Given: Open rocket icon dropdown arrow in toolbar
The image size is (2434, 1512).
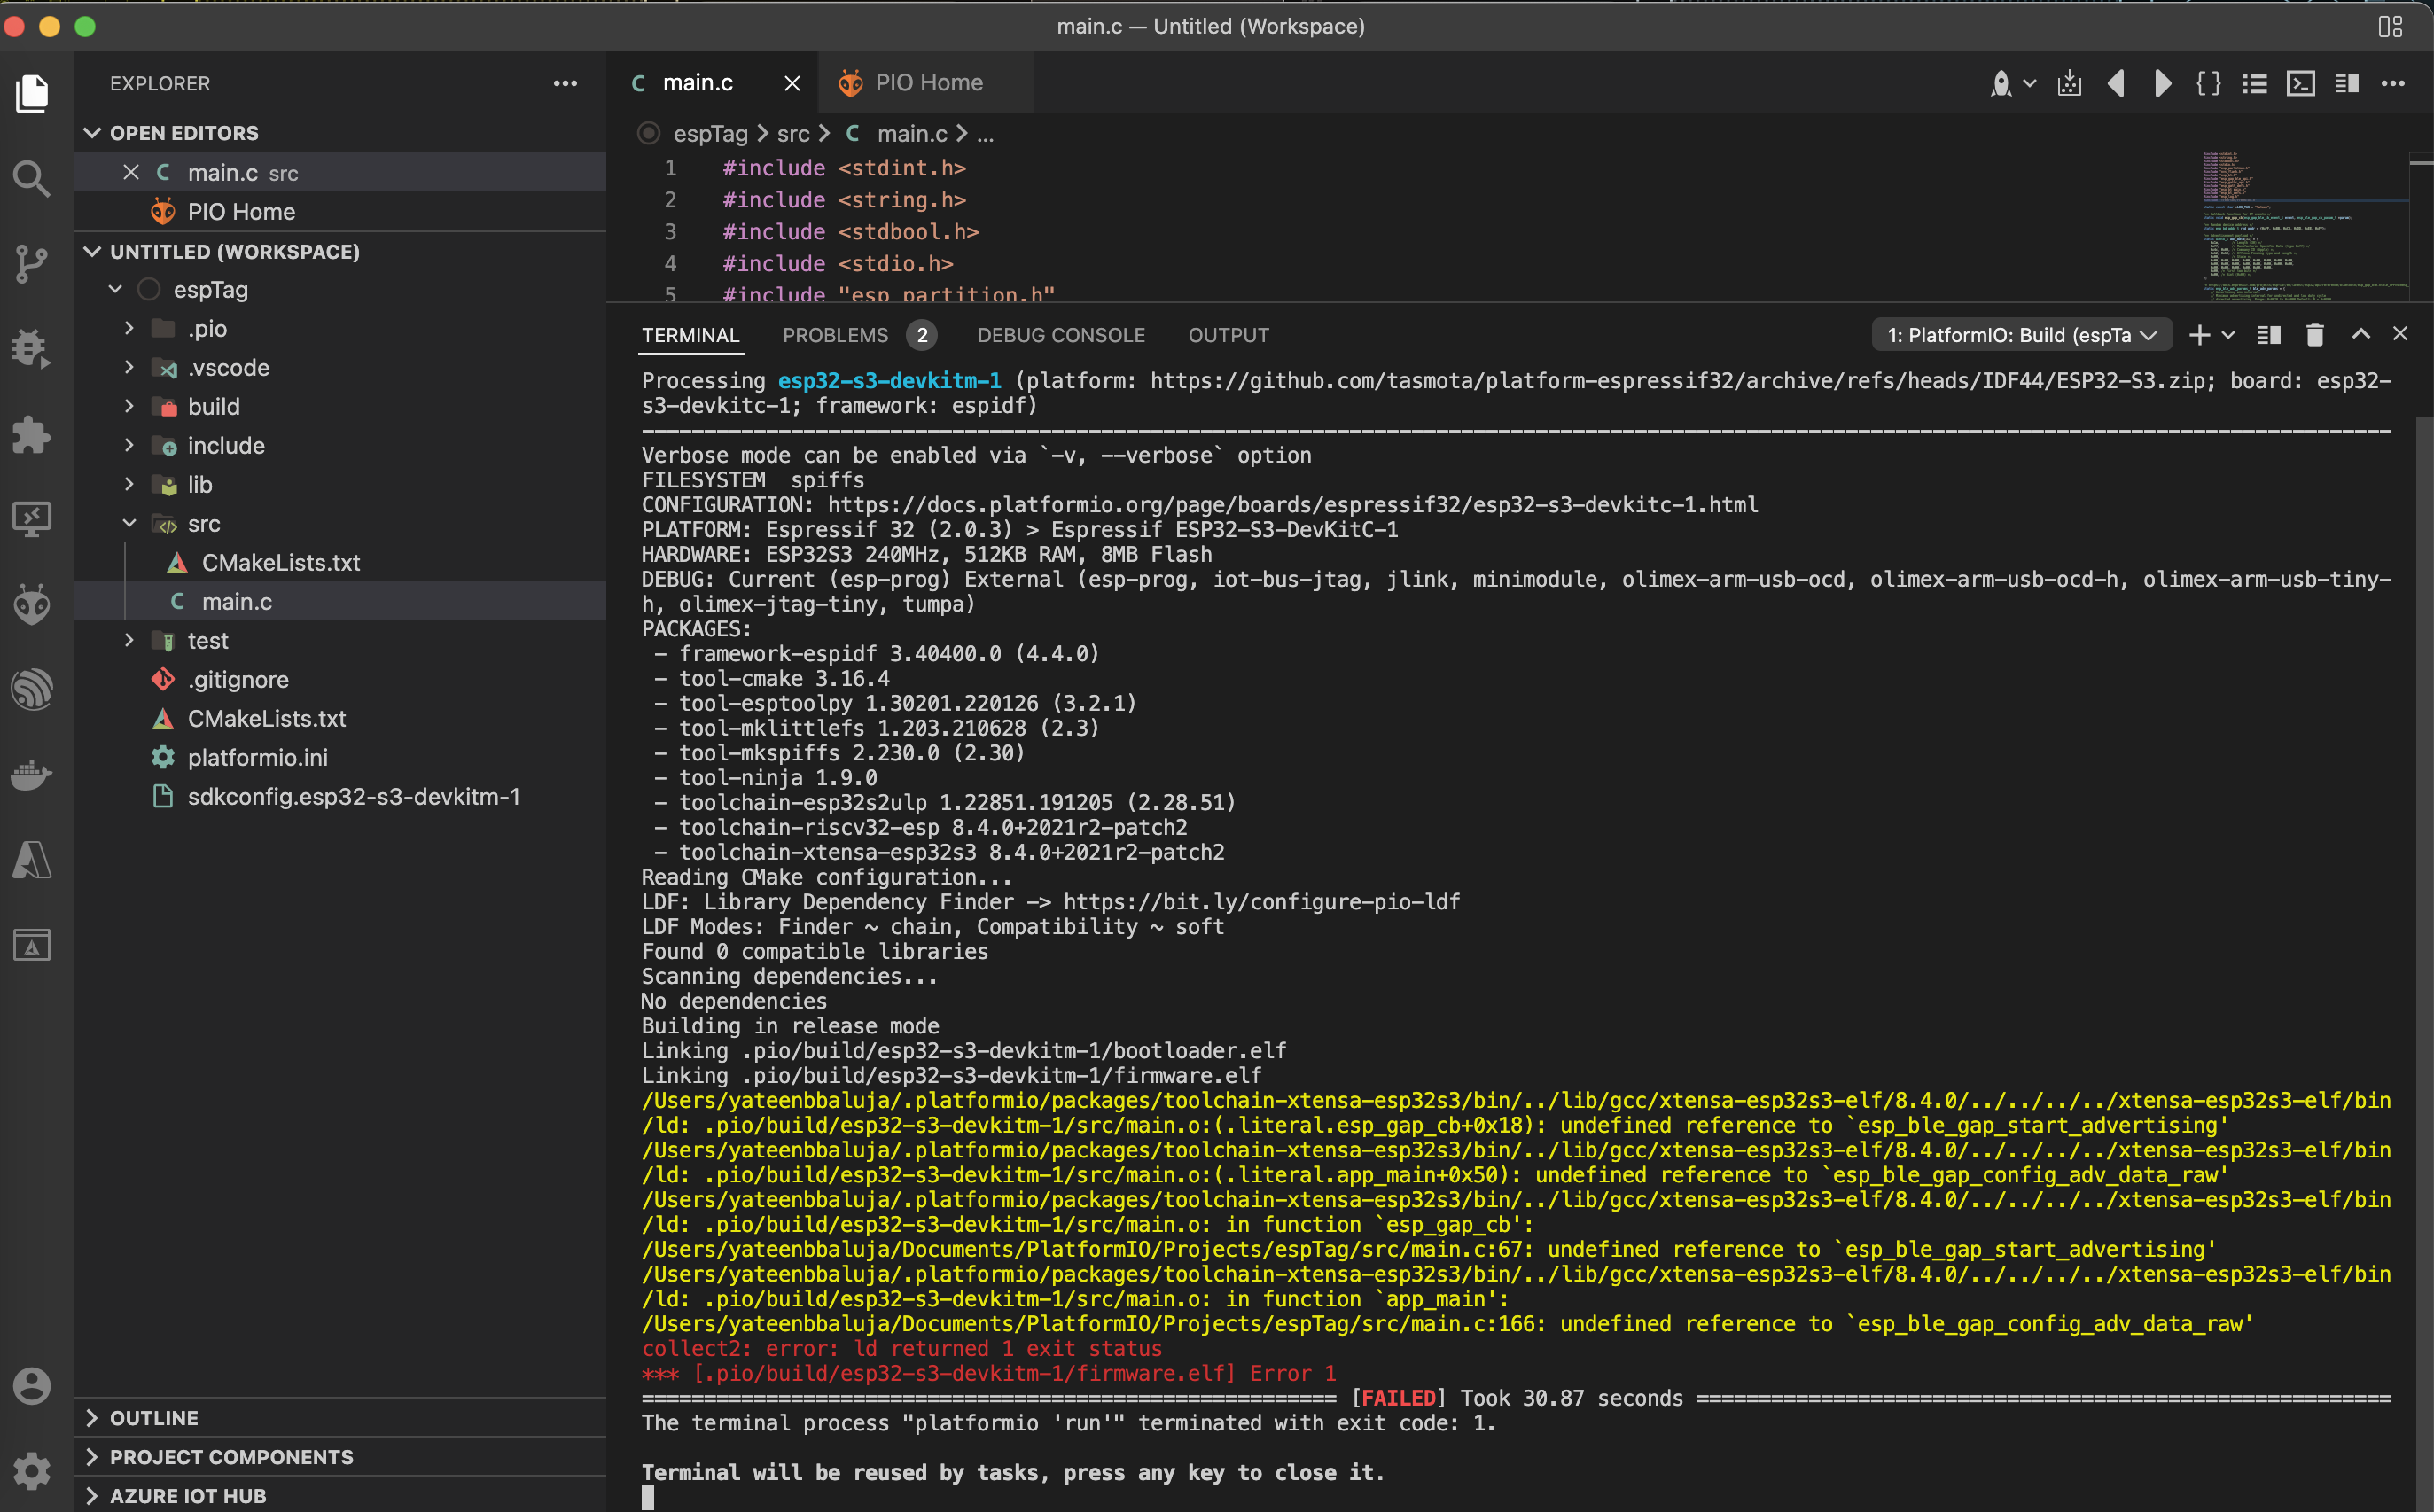Looking at the screenshot, I should point(2030,83).
